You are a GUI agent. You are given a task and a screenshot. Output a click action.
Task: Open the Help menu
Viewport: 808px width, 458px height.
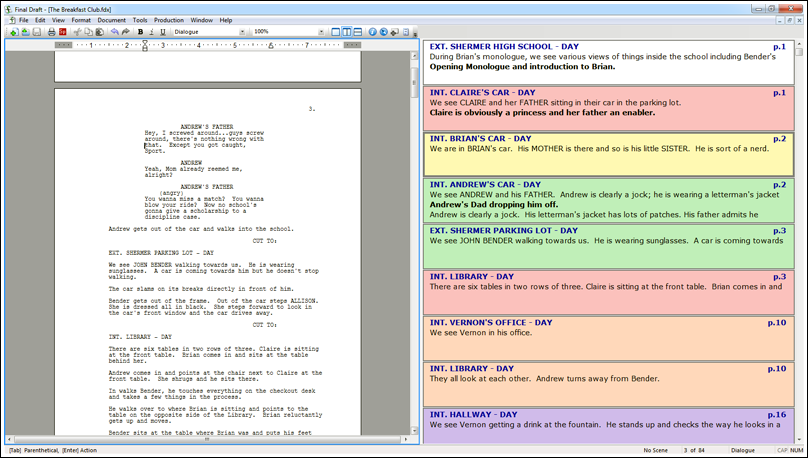pyautogui.click(x=226, y=20)
